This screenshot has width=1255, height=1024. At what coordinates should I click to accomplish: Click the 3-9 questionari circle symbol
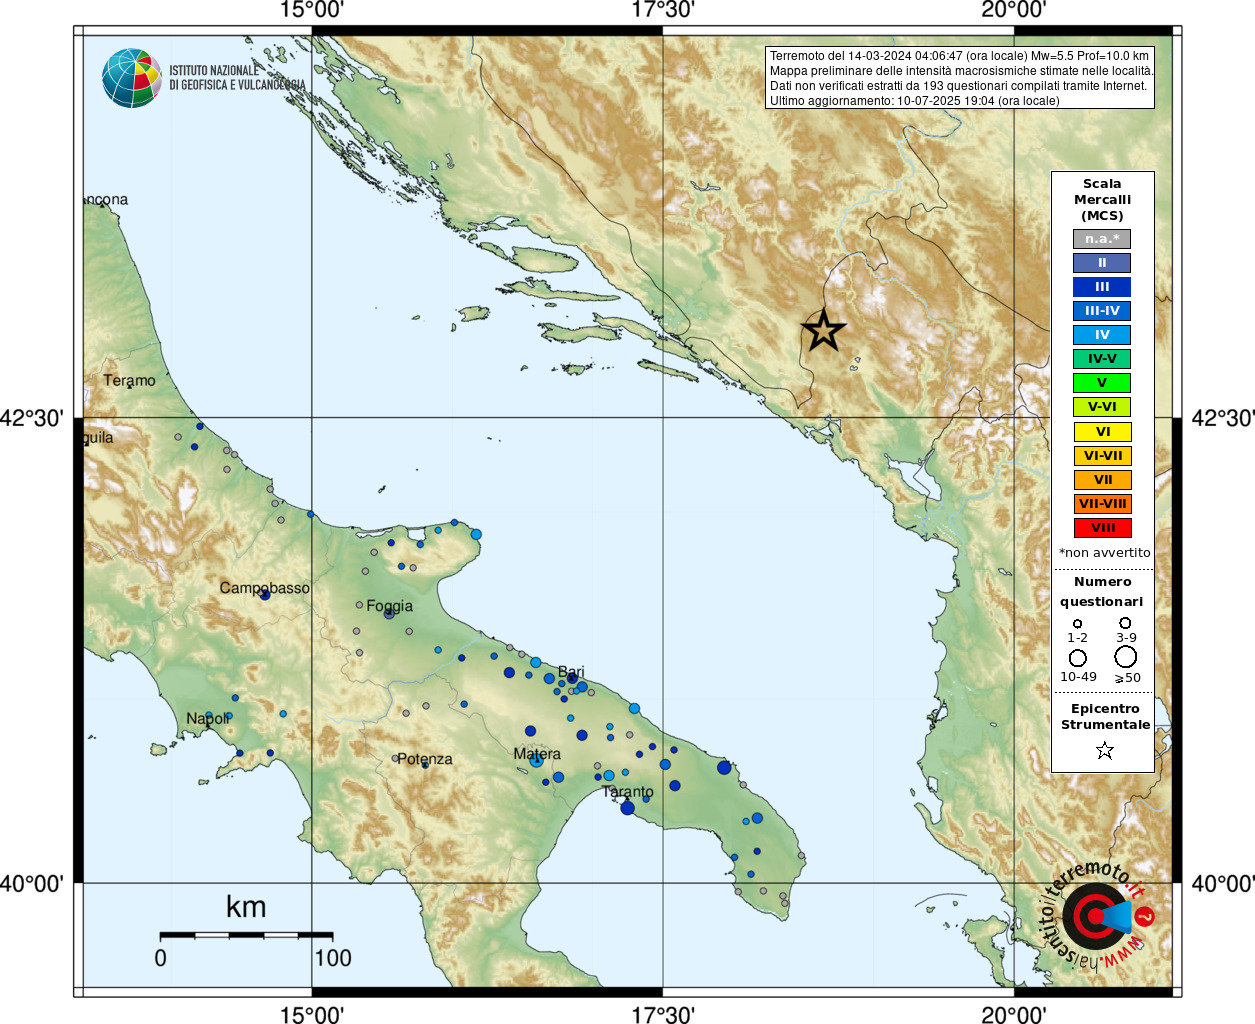pyautogui.click(x=1125, y=623)
